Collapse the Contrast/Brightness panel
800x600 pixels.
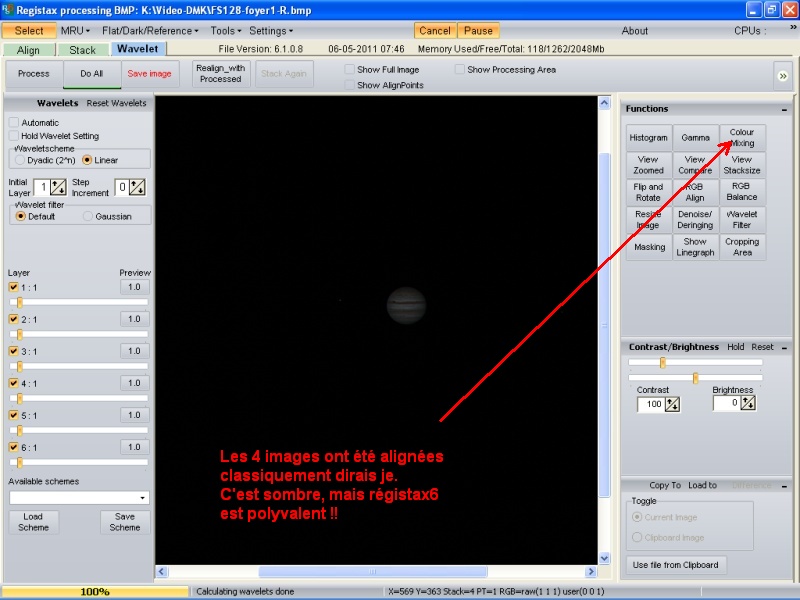(785, 346)
